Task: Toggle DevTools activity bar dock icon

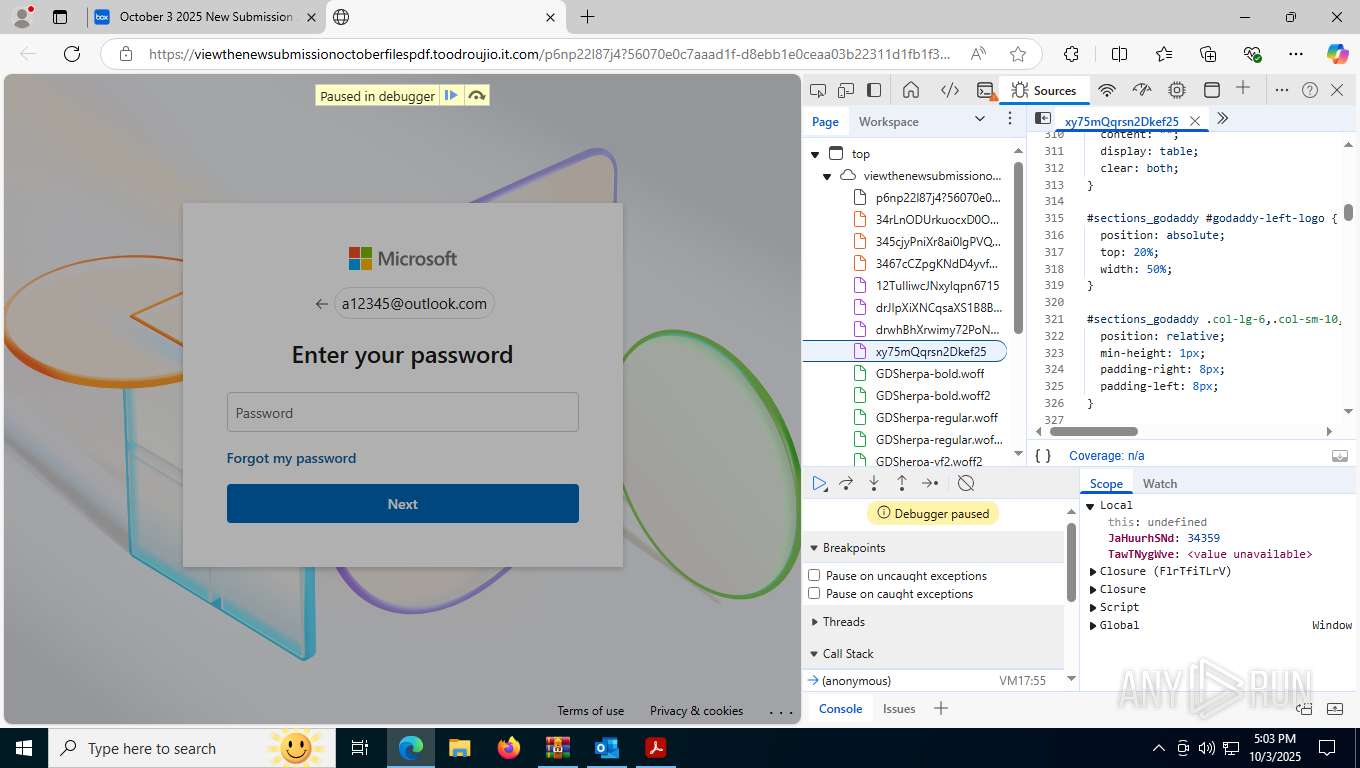Action: point(874,90)
